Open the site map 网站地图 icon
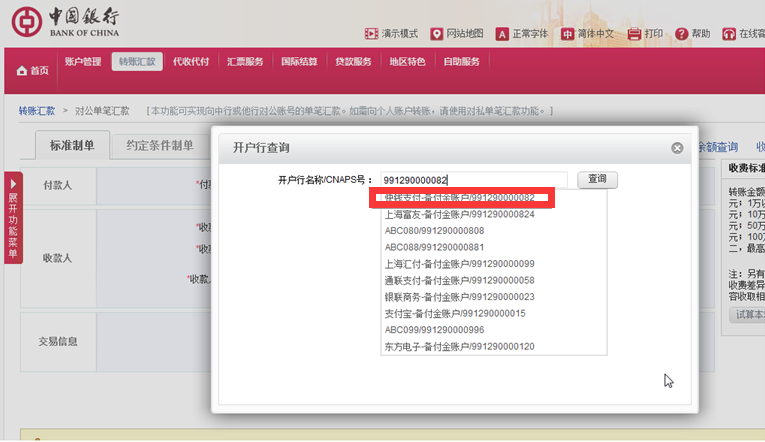765x442 pixels. coord(437,34)
